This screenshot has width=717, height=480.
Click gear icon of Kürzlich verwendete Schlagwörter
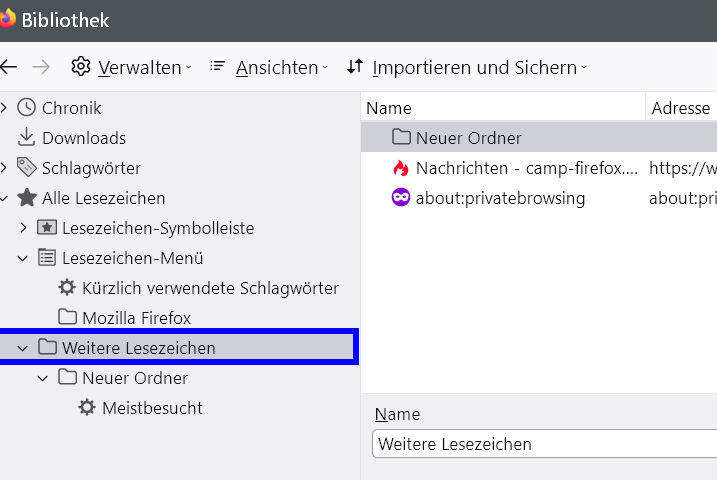coord(67,288)
